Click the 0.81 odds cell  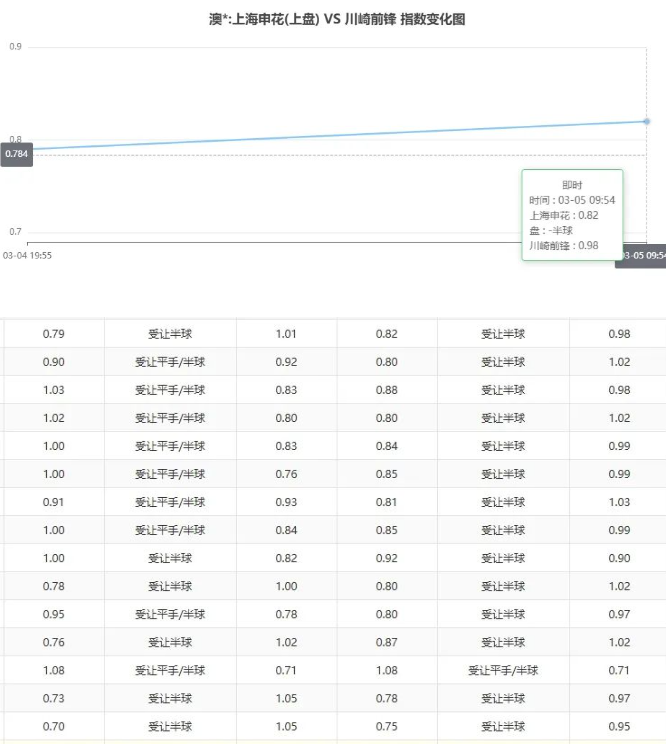point(387,502)
